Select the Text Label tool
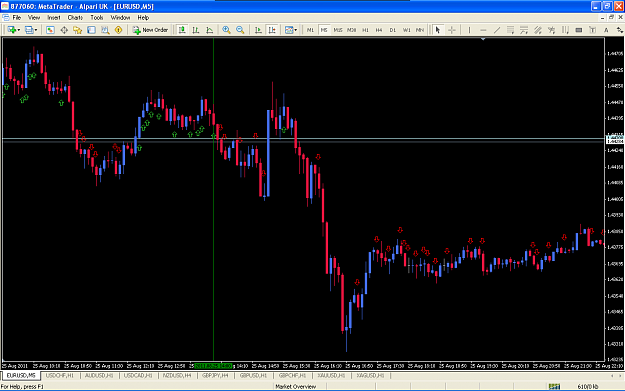Viewport: 625px width, 391px height. (592, 30)
